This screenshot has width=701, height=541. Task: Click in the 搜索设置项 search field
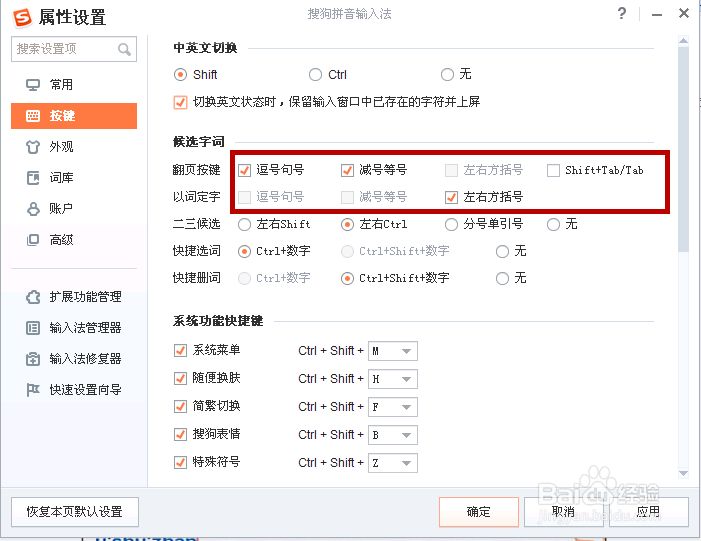pyautogui.click(x=63, y=49)
